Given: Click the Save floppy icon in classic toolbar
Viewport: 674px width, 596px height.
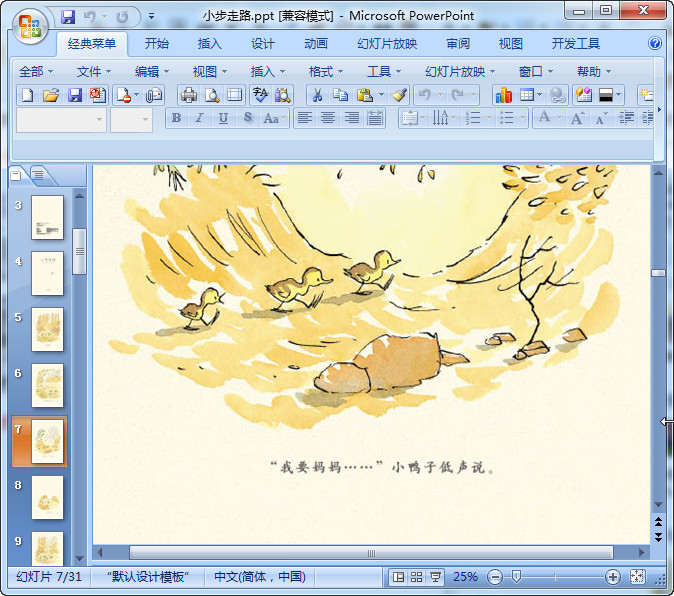Looking at the screenshot, I should coord(75,95).
